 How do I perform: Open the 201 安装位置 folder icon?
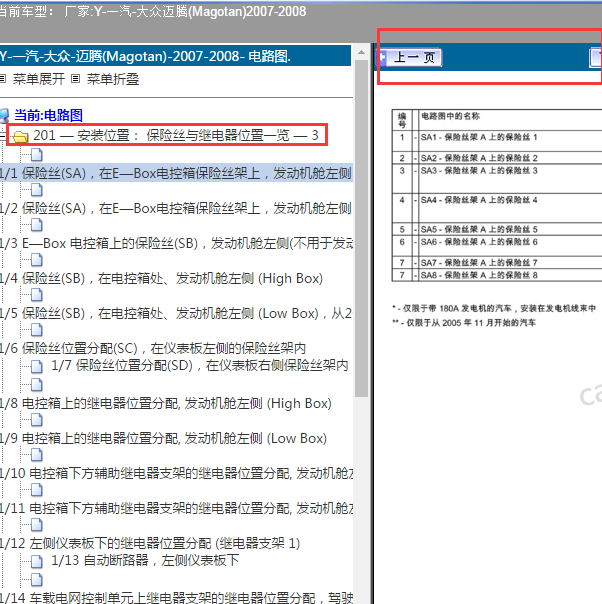pos(20,136)
